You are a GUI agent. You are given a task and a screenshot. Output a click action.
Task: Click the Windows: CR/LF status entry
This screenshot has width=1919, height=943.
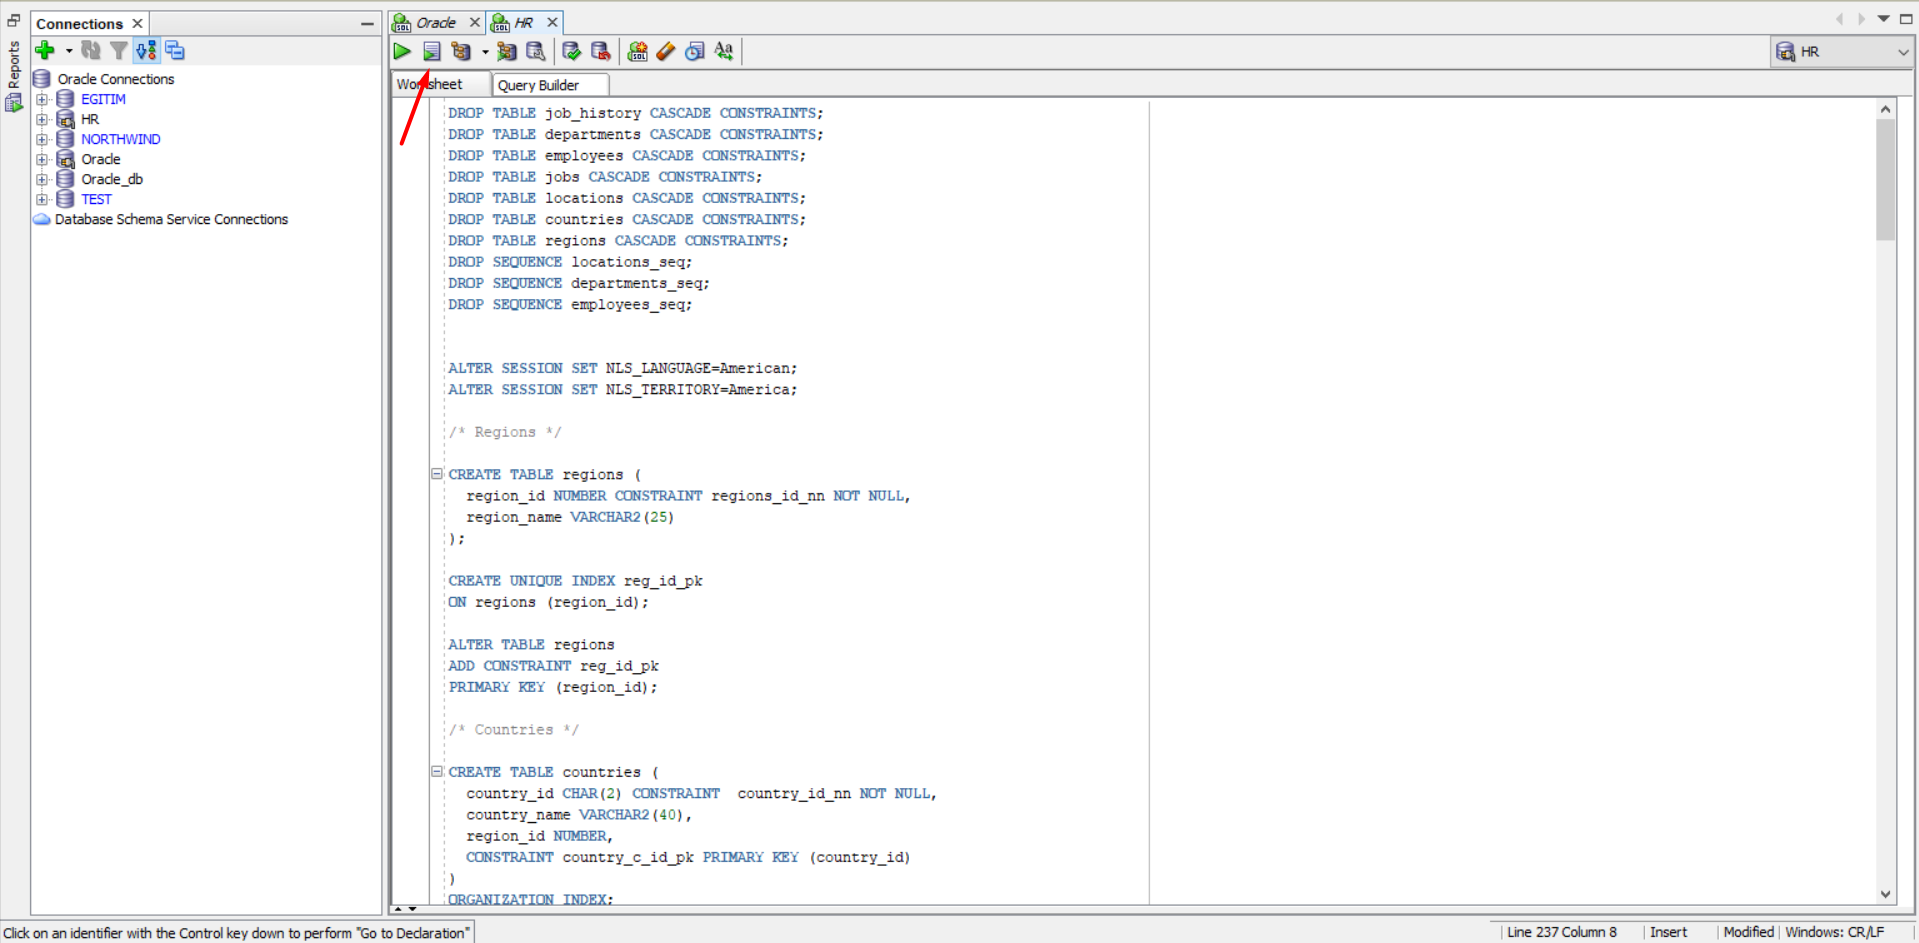(1835, 932)
